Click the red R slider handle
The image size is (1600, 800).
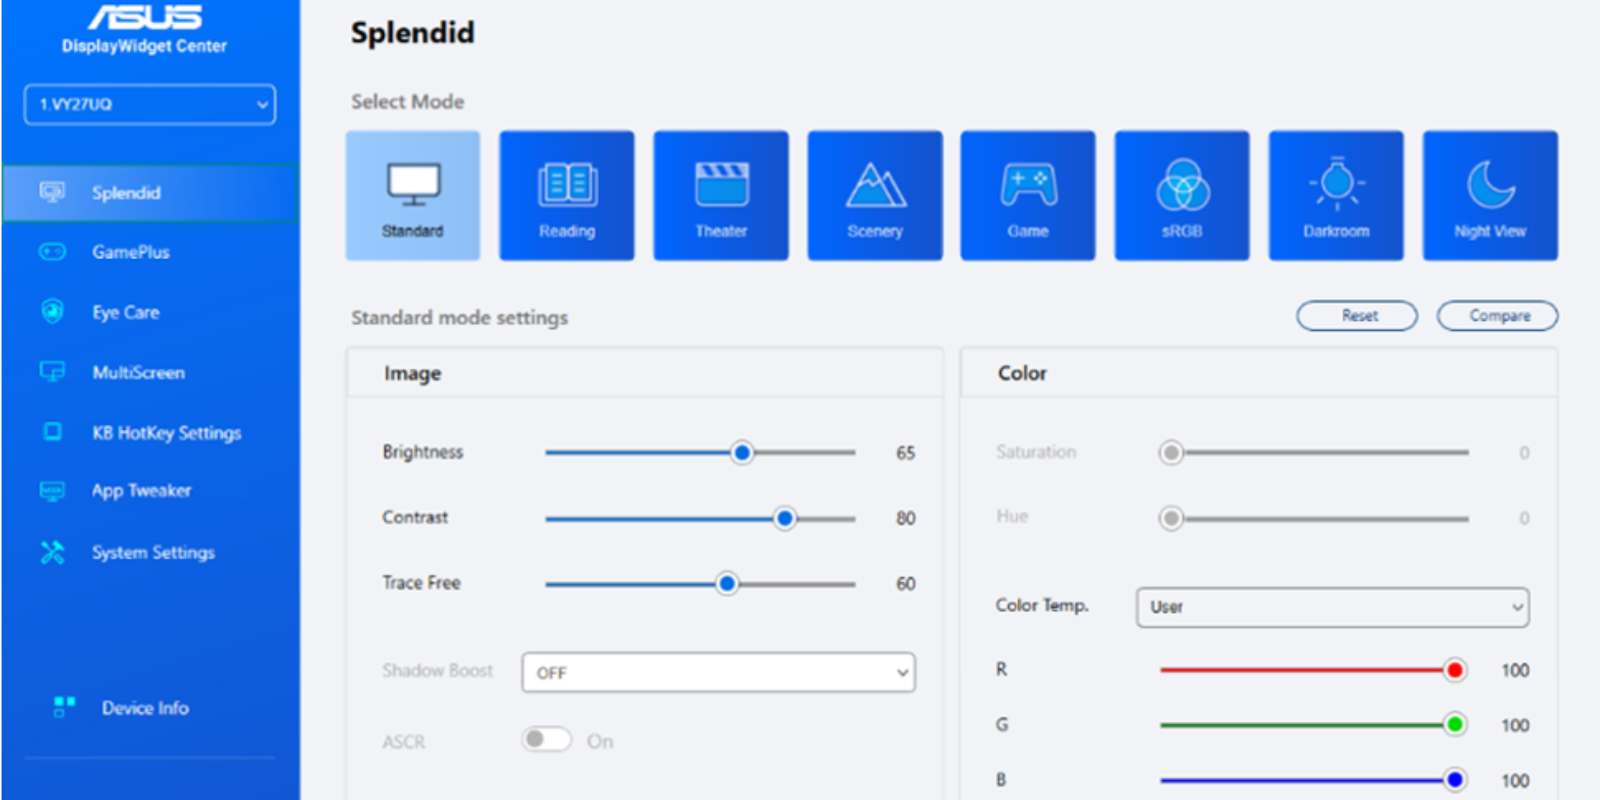[1455, 670]
